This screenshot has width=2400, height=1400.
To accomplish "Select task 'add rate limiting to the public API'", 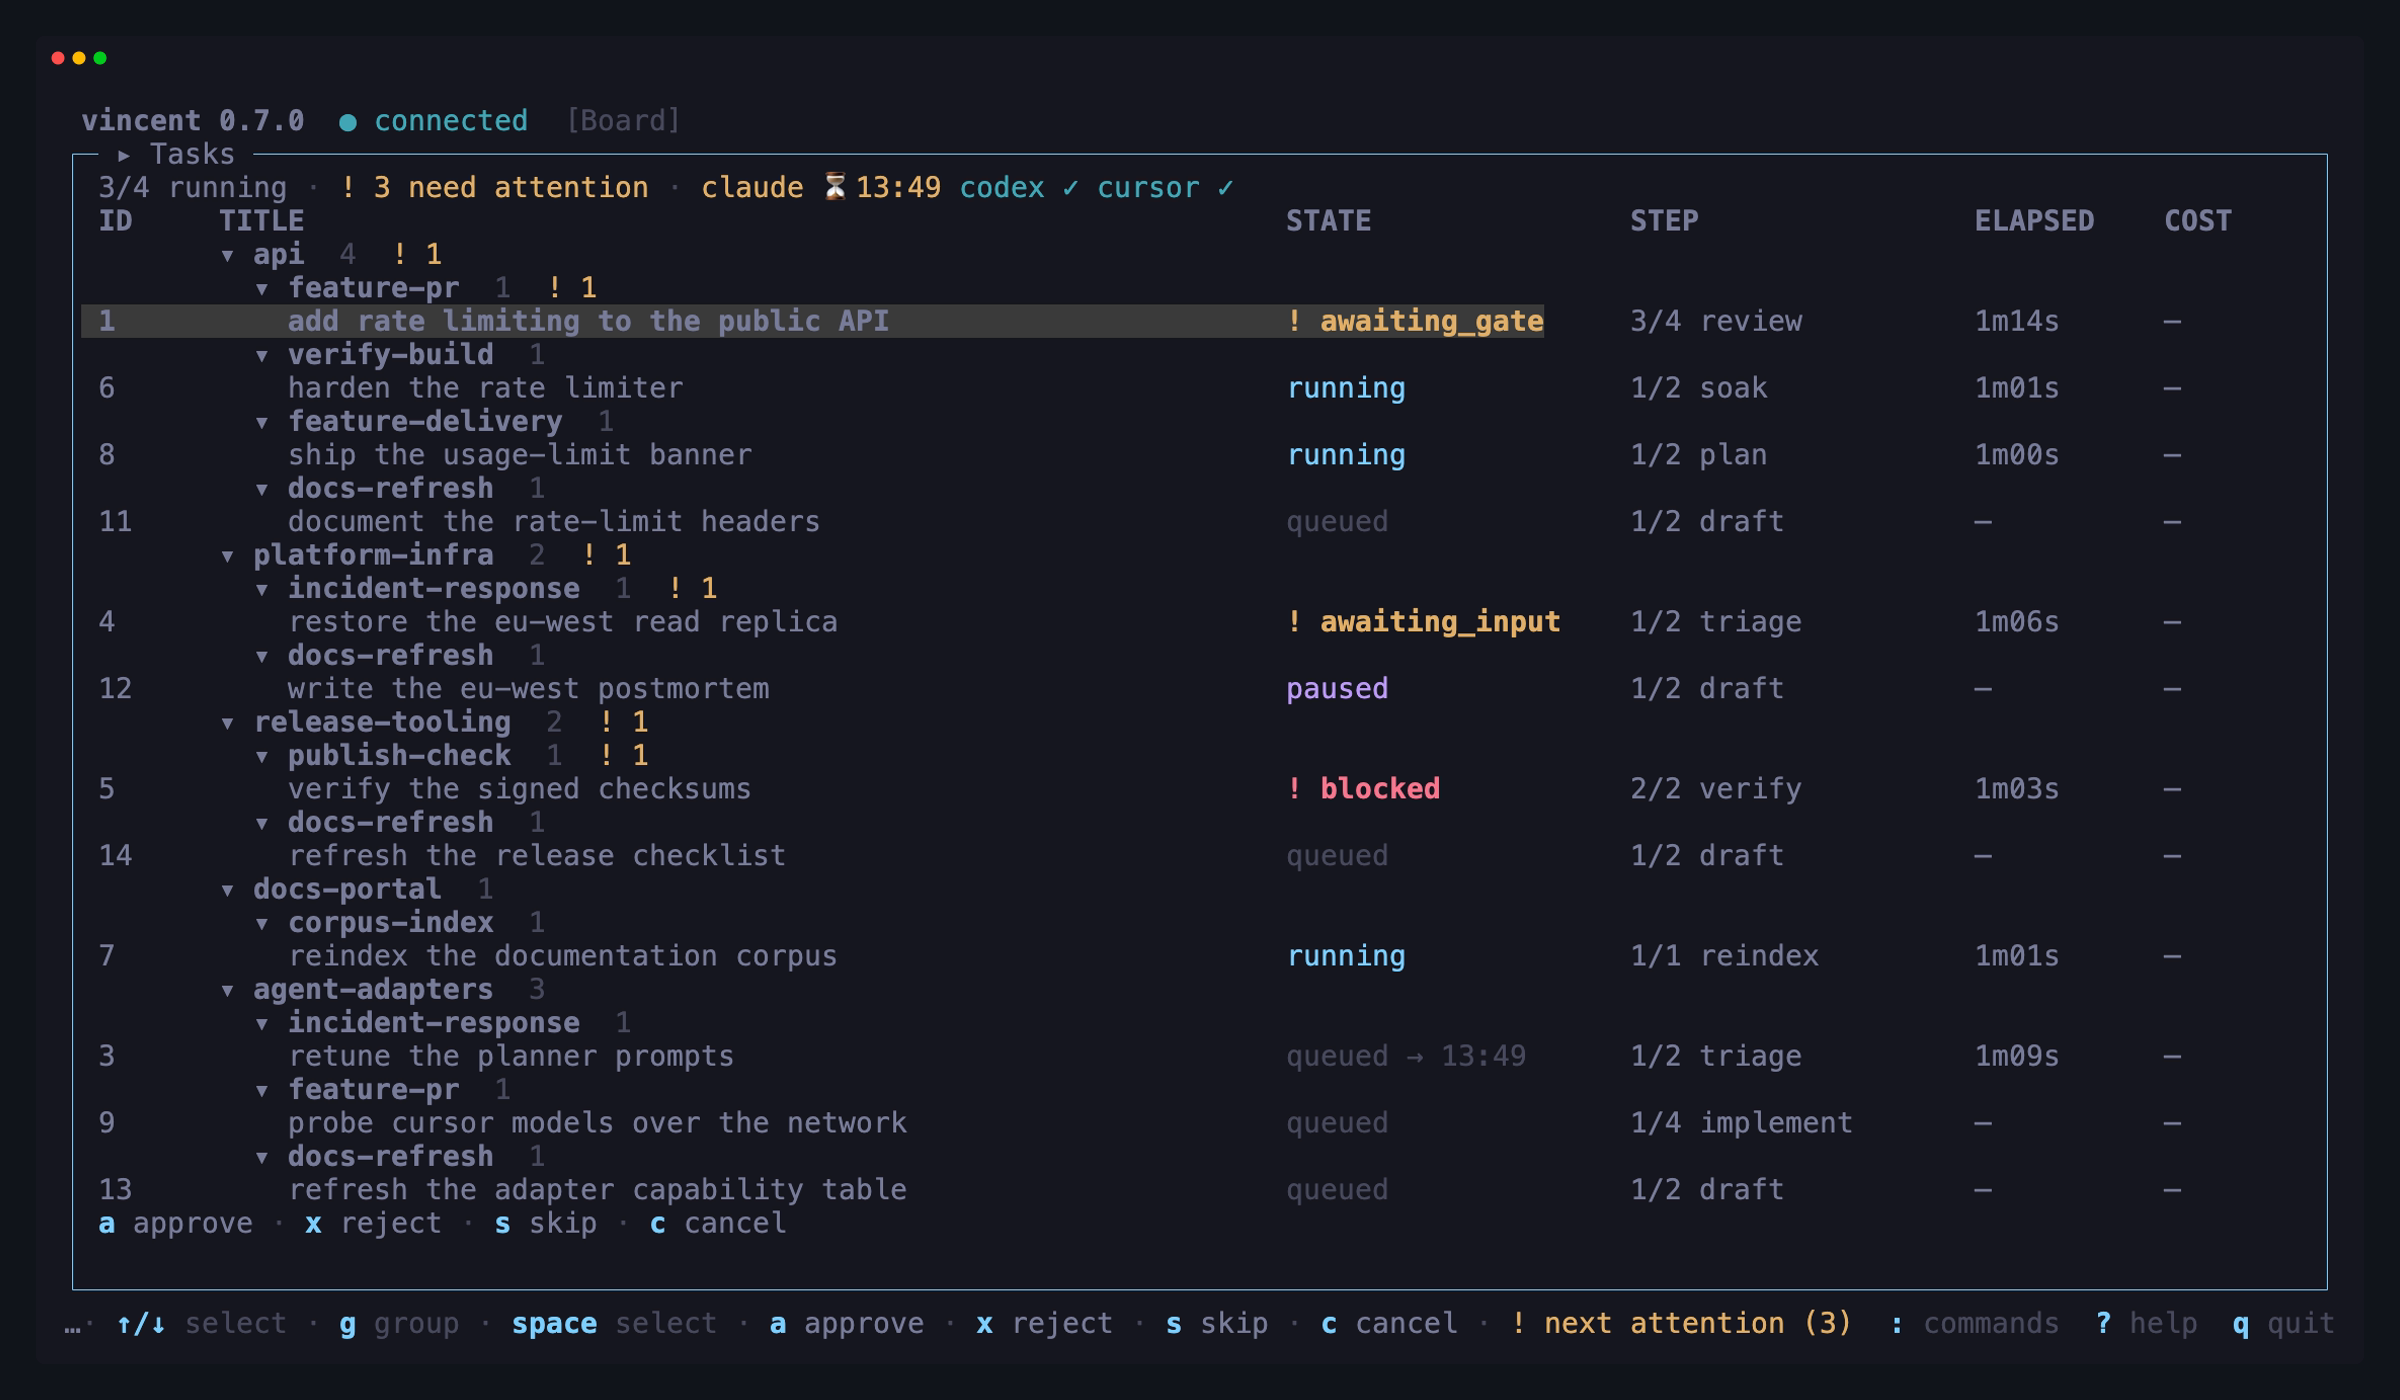I will 812,321.
